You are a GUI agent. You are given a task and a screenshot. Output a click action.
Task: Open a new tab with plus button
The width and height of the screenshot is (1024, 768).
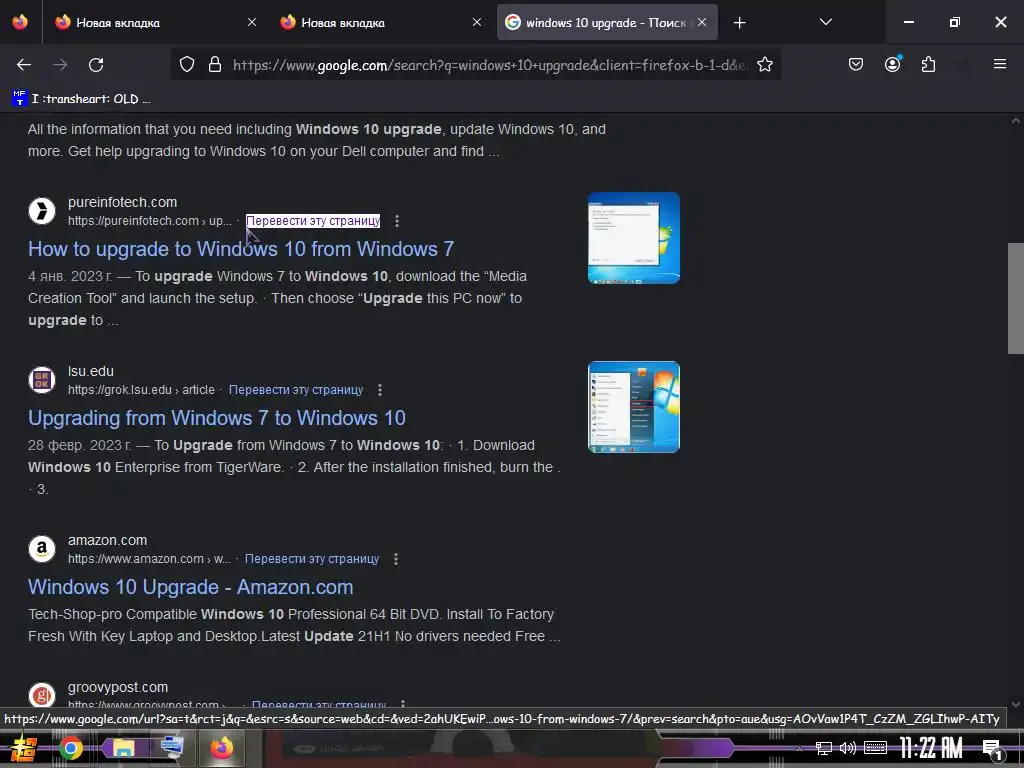739,23
